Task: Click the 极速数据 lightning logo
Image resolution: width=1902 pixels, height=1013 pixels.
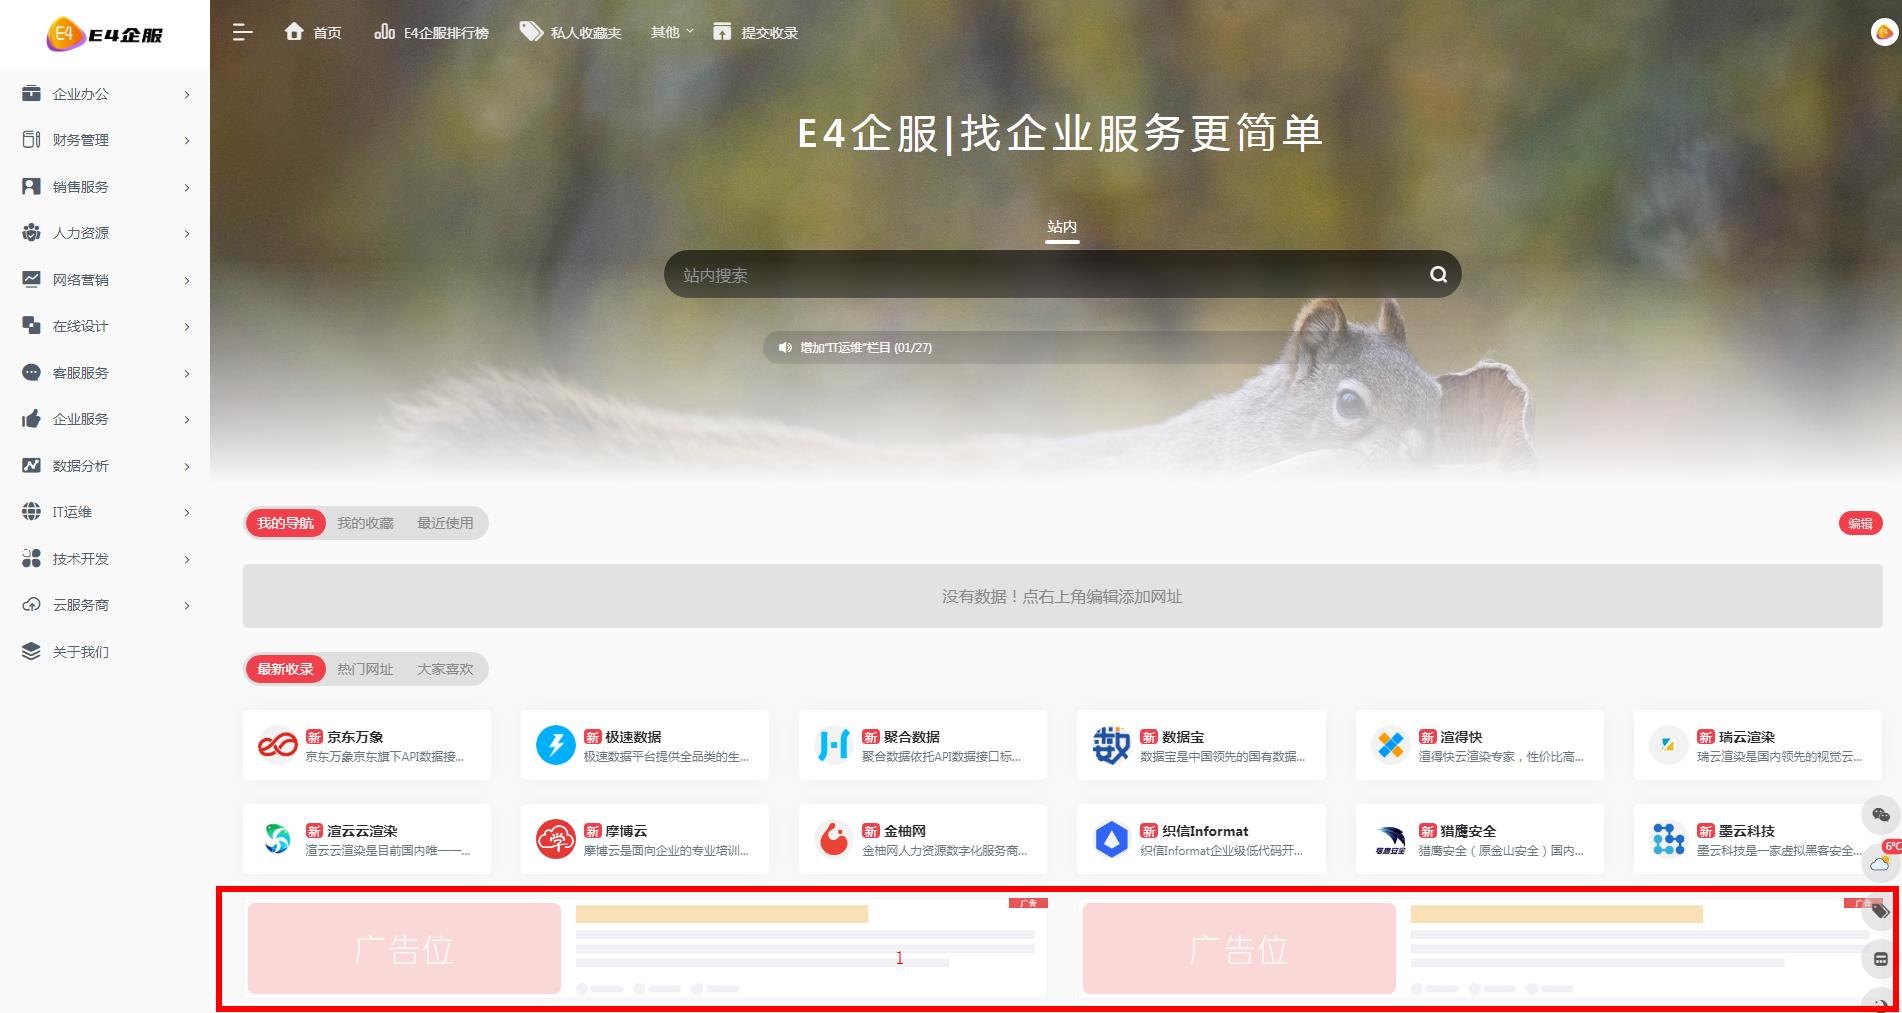Action: tap(555, 746)
